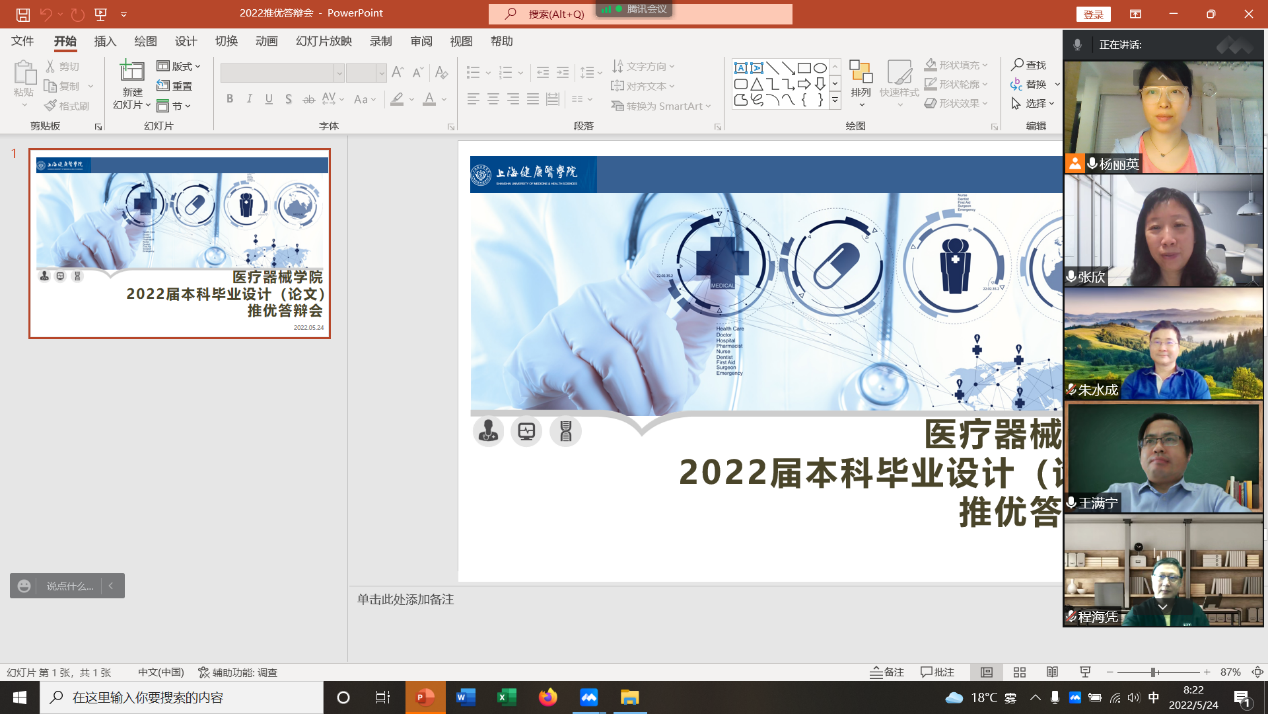The image size is (1268, 714).
Task: Open Tencent Meeting from the taskbar
Action: pos(589,697)
